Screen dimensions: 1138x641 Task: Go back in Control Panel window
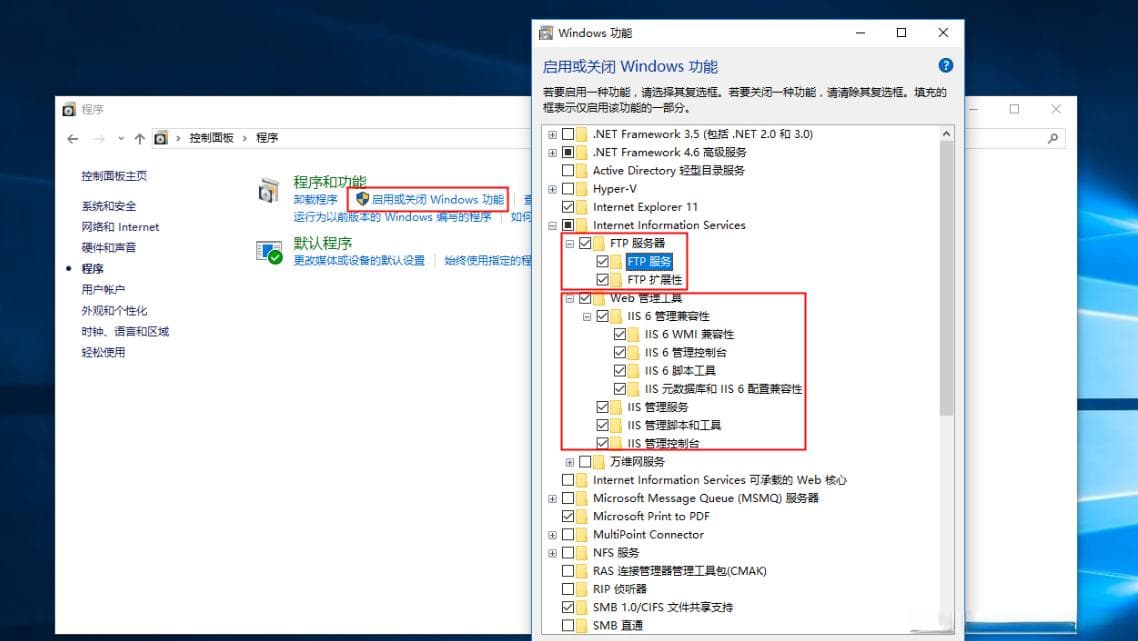73,138
